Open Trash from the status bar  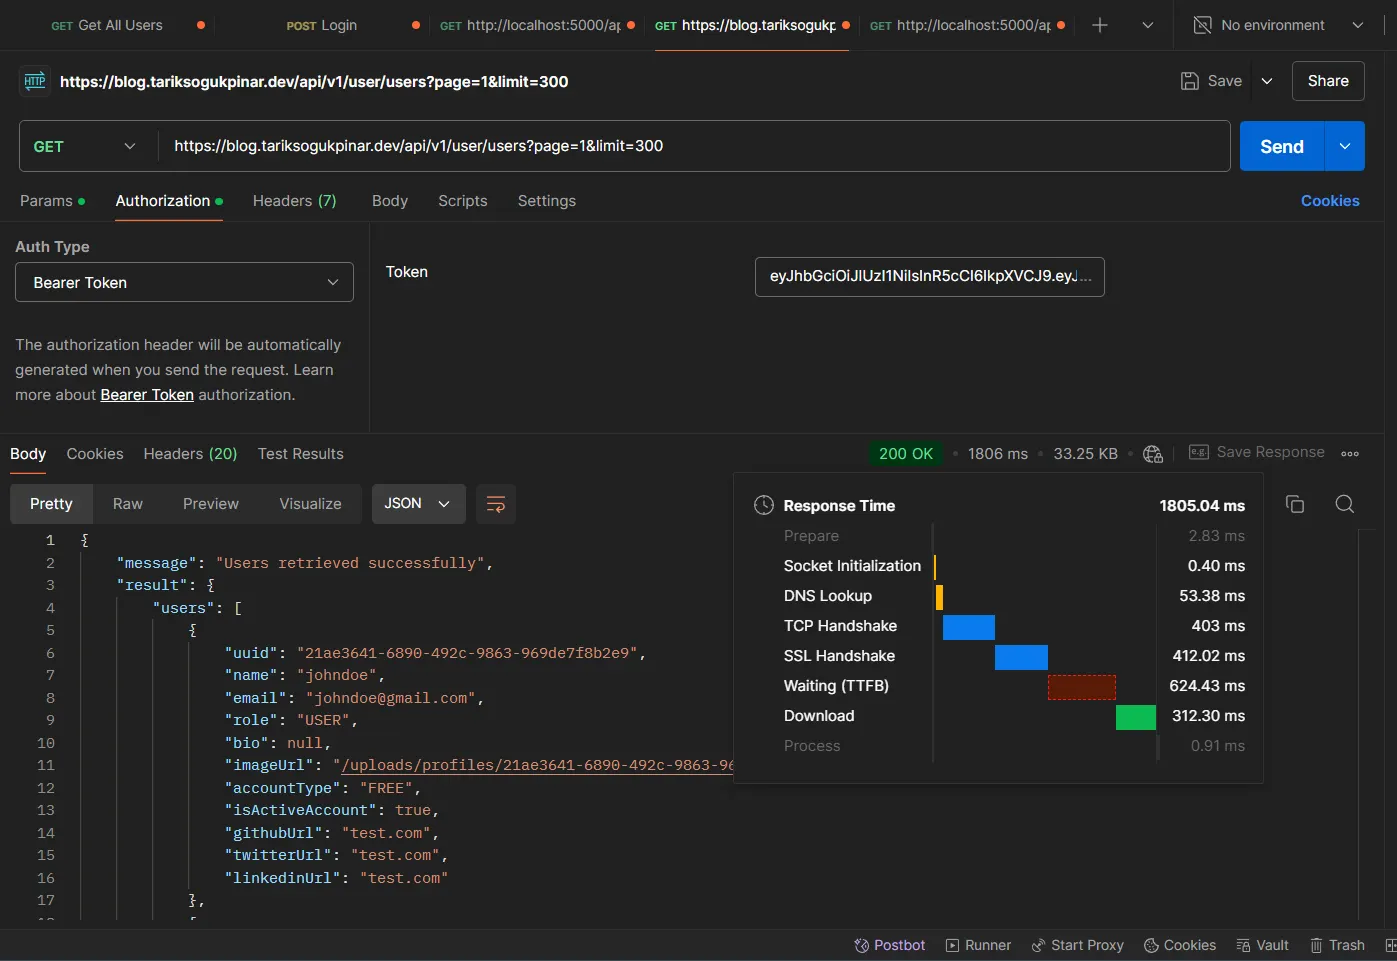point(1338,945)
